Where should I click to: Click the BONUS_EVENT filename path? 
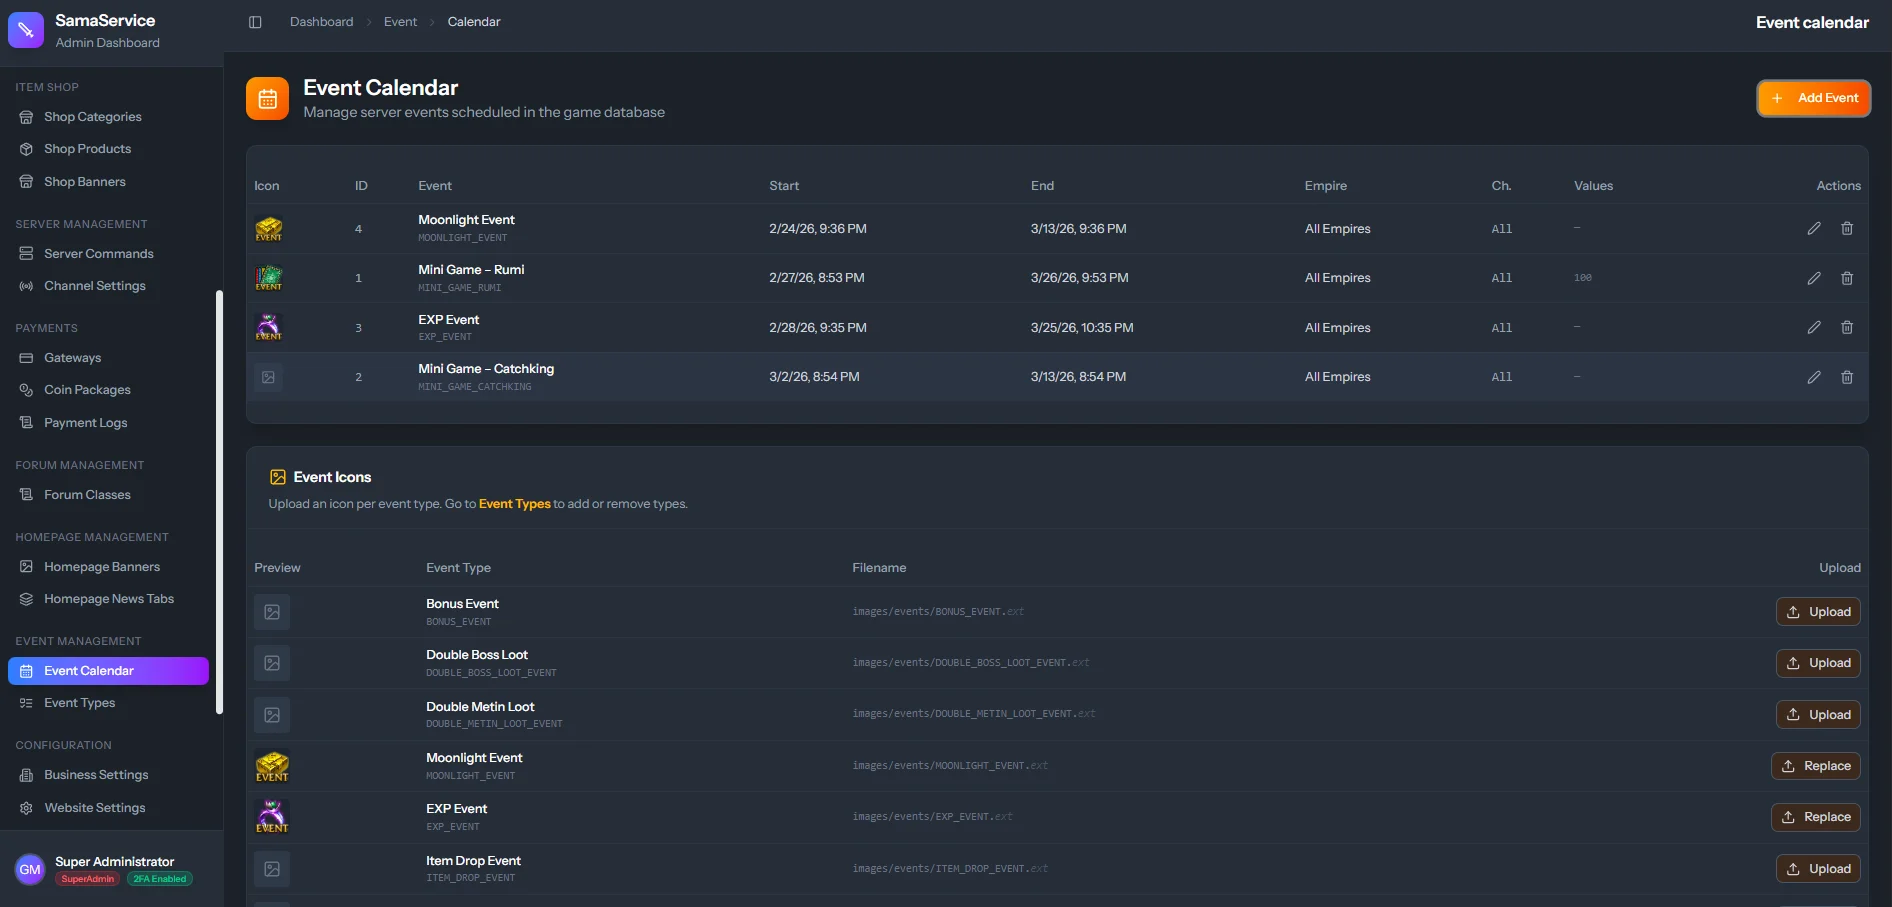(938, 612)
